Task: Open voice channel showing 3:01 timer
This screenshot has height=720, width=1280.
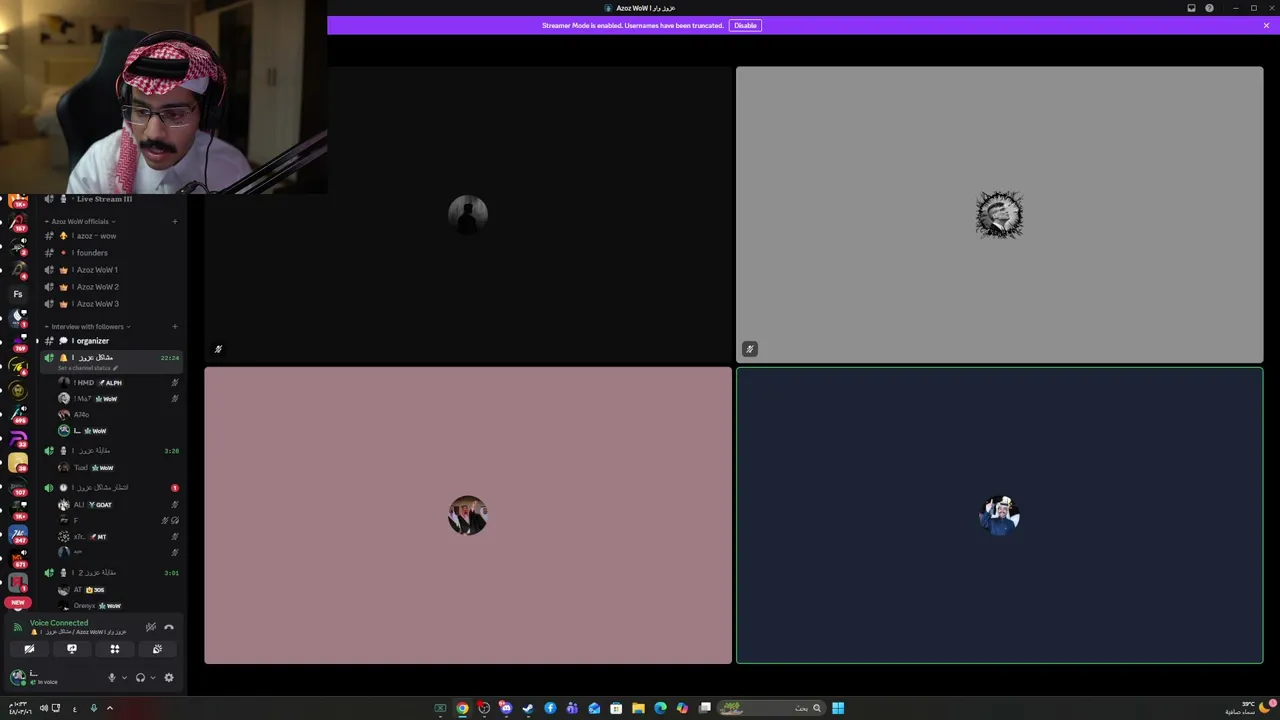Action: pos(110,573)
